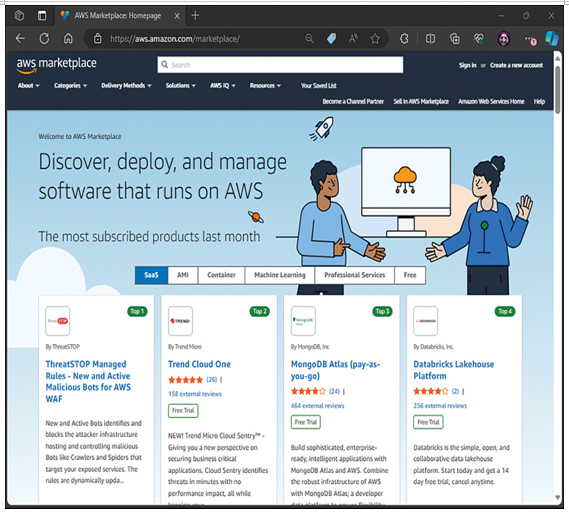The height and width of the screenshot is (514, 569).
Task: Click the page vertical scrollbar thumb
Action: [x=558, y=90]
